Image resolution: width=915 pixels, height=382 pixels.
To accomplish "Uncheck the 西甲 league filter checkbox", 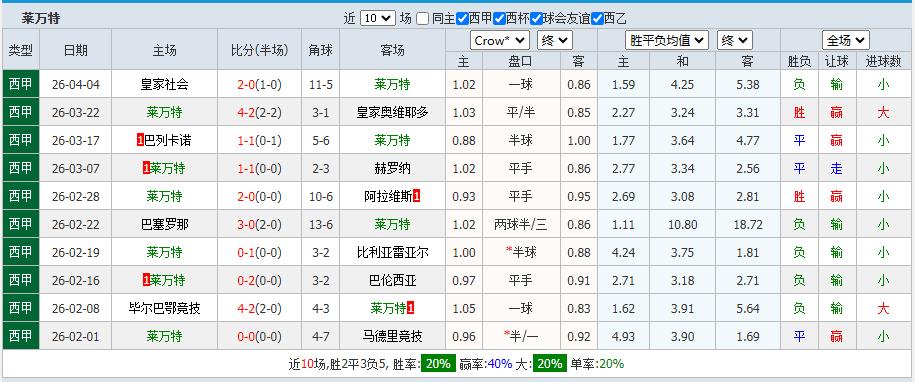I will [462, 18].
